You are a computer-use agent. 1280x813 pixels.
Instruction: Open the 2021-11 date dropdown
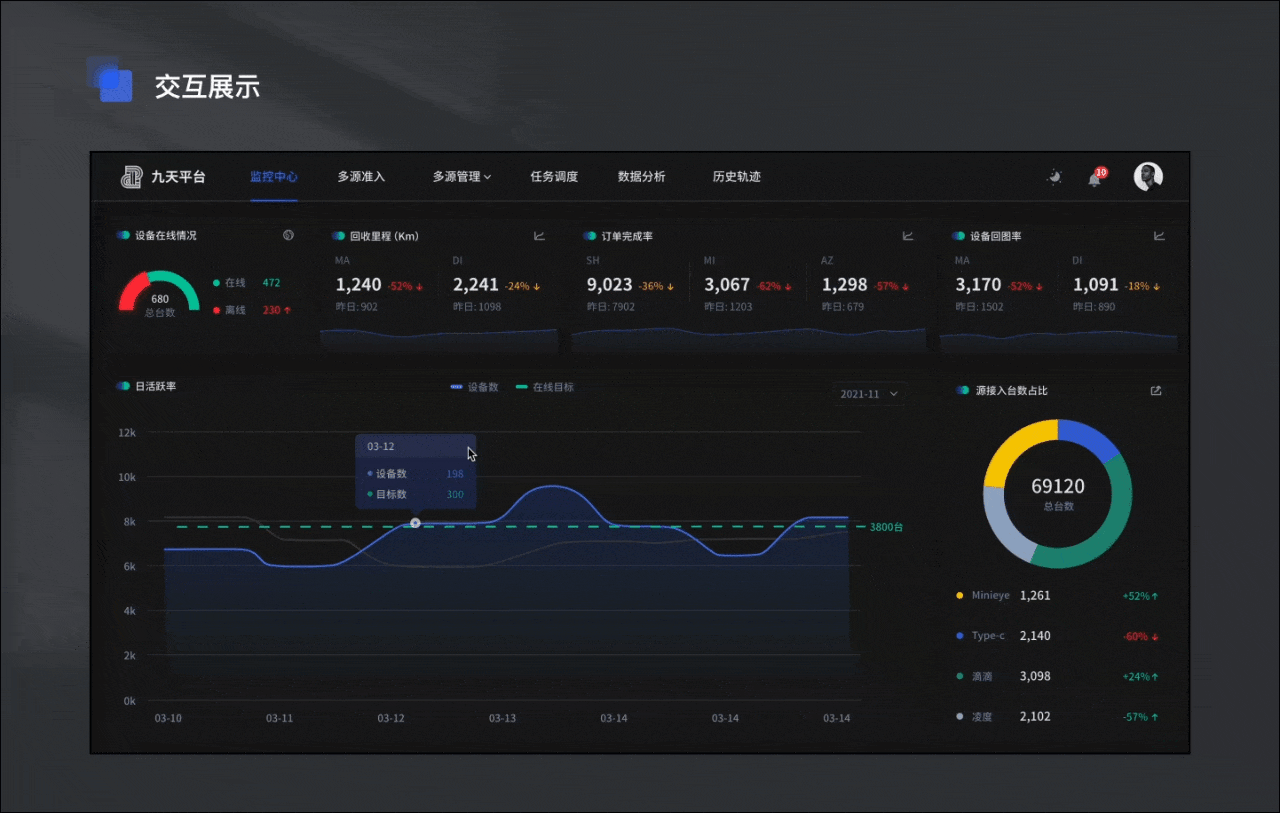[870, 394]
